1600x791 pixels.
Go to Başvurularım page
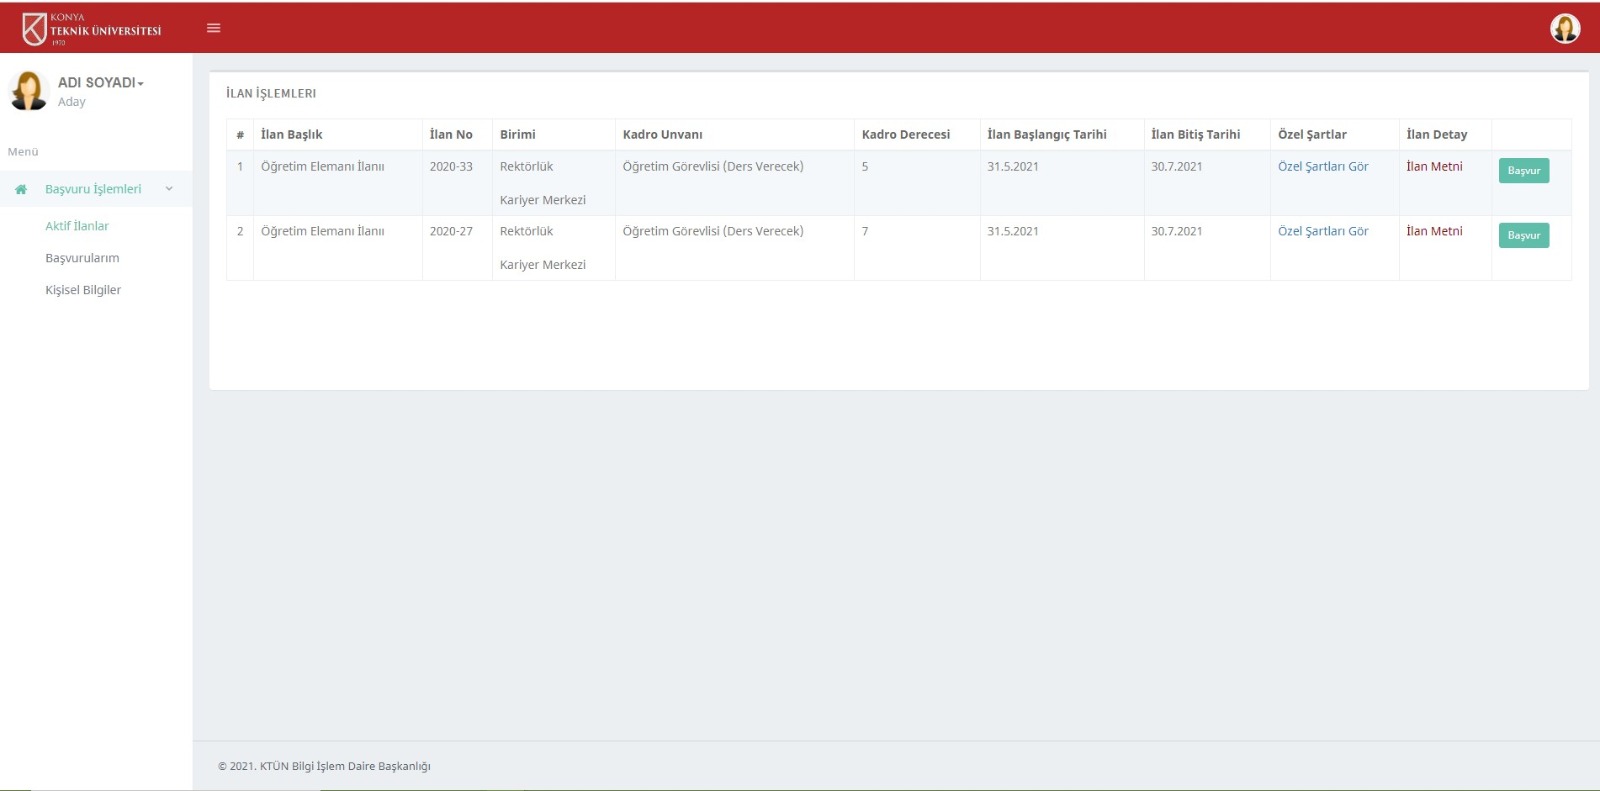(82, 258)
